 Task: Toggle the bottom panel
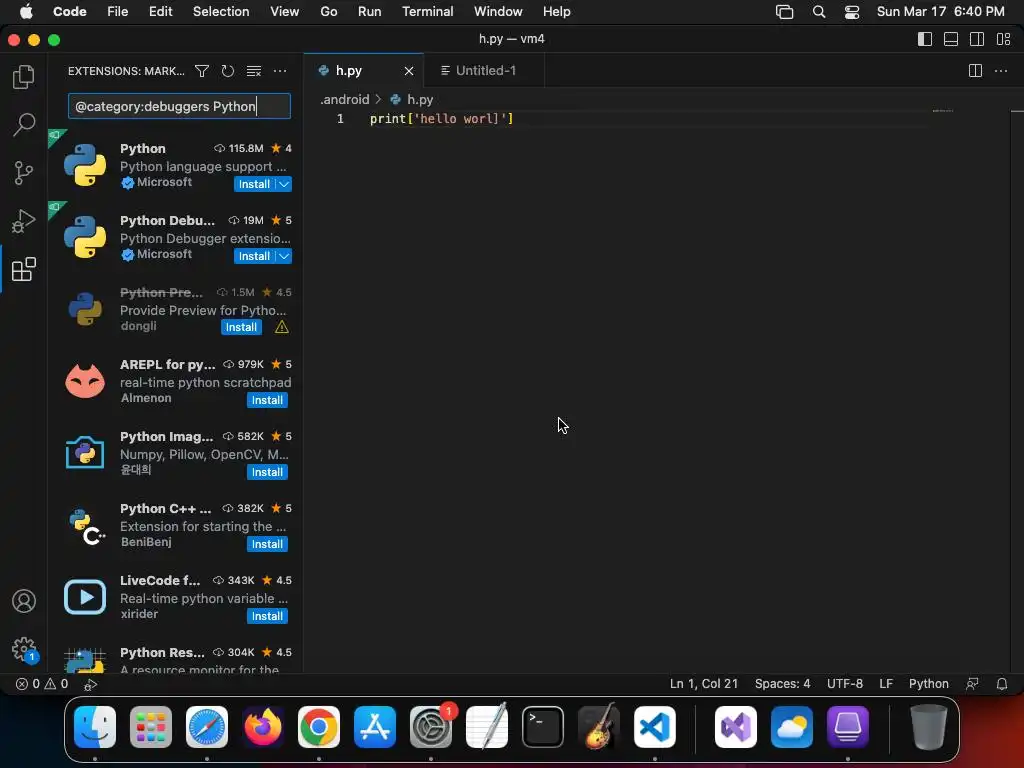pos(951,39)
